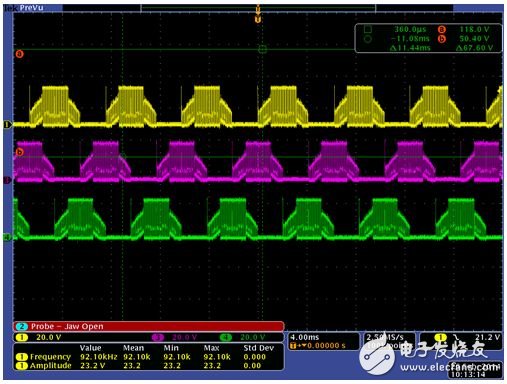The image size is (507, 384).
Task: Click the '-11.08ms' cursor time readout
Action: pos(410,39)
